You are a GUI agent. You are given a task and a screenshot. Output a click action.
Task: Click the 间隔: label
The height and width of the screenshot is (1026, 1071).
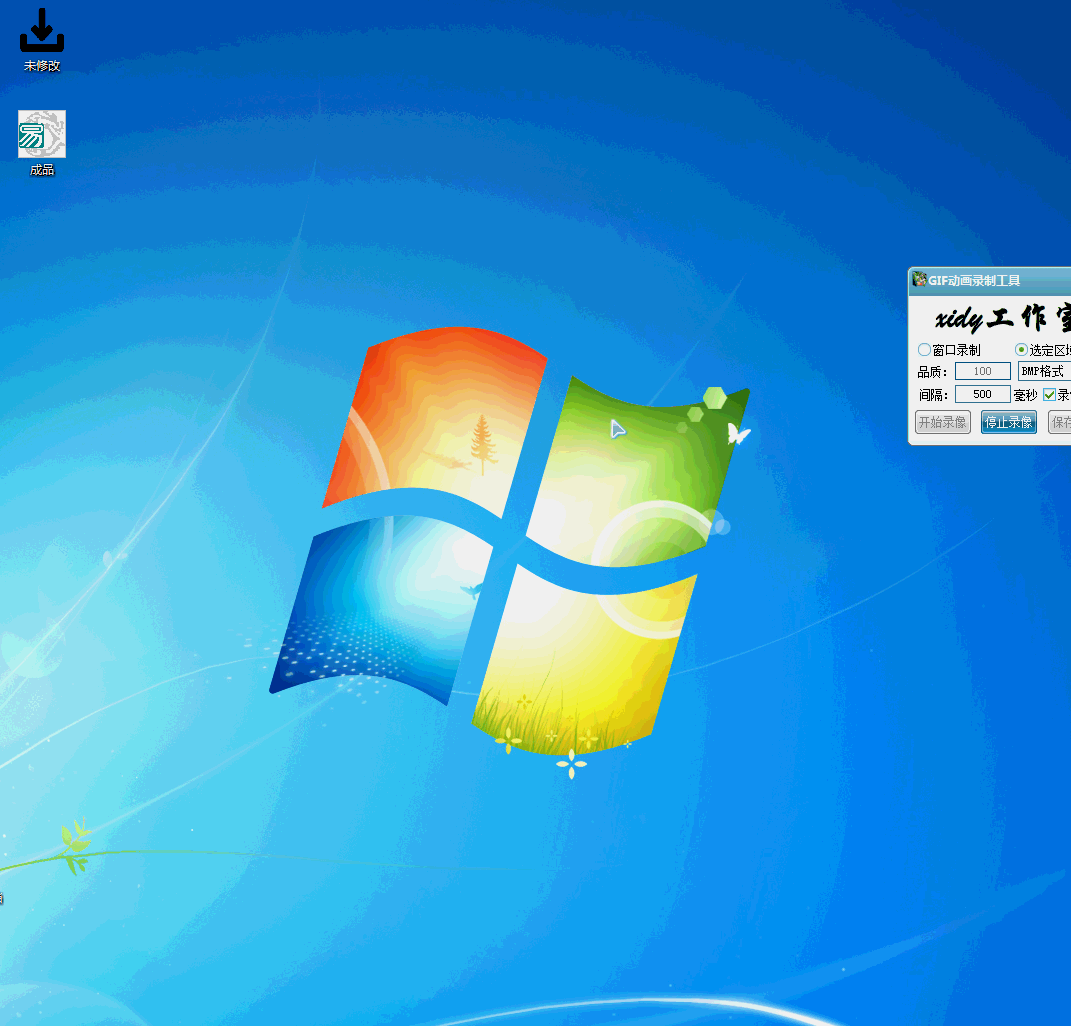(933, 395)
